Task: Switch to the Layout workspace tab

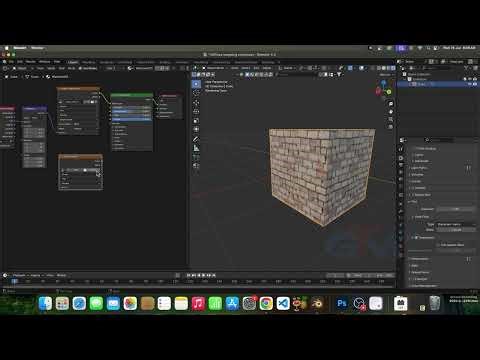Action: (x=73, y=62)
